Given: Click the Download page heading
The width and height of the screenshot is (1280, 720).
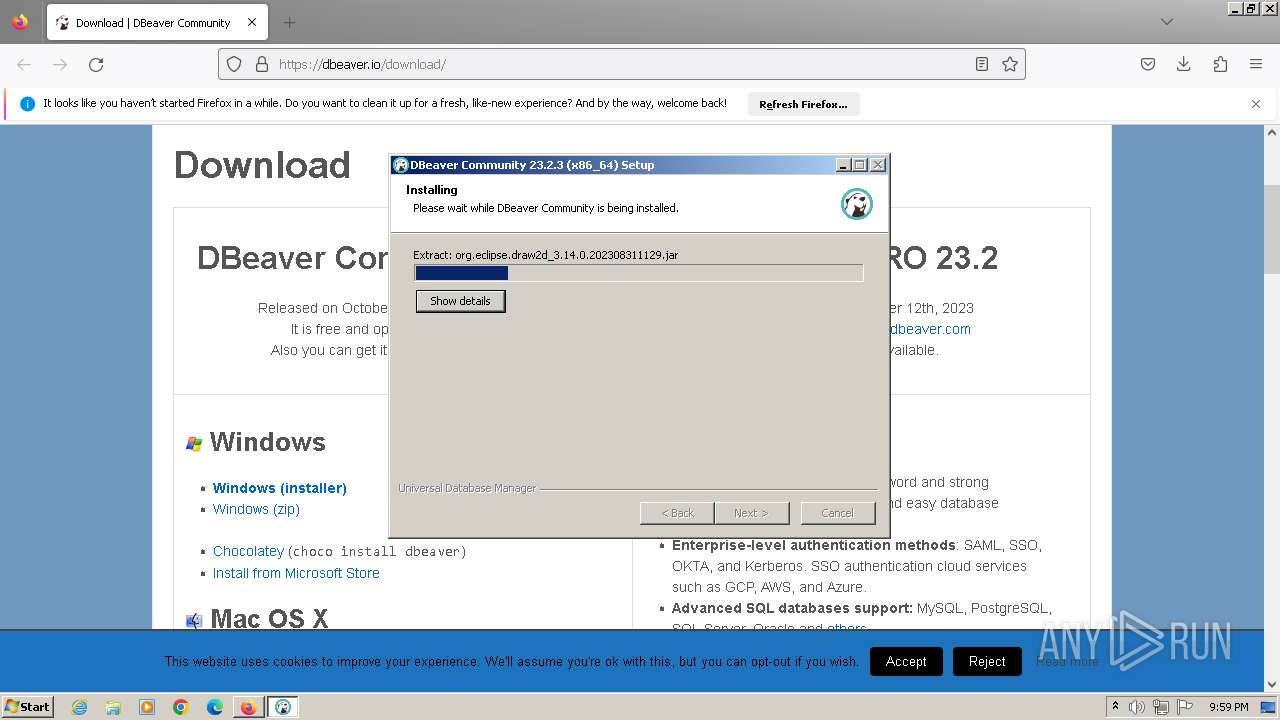Looking at the screenshot, I should [262, 165].
